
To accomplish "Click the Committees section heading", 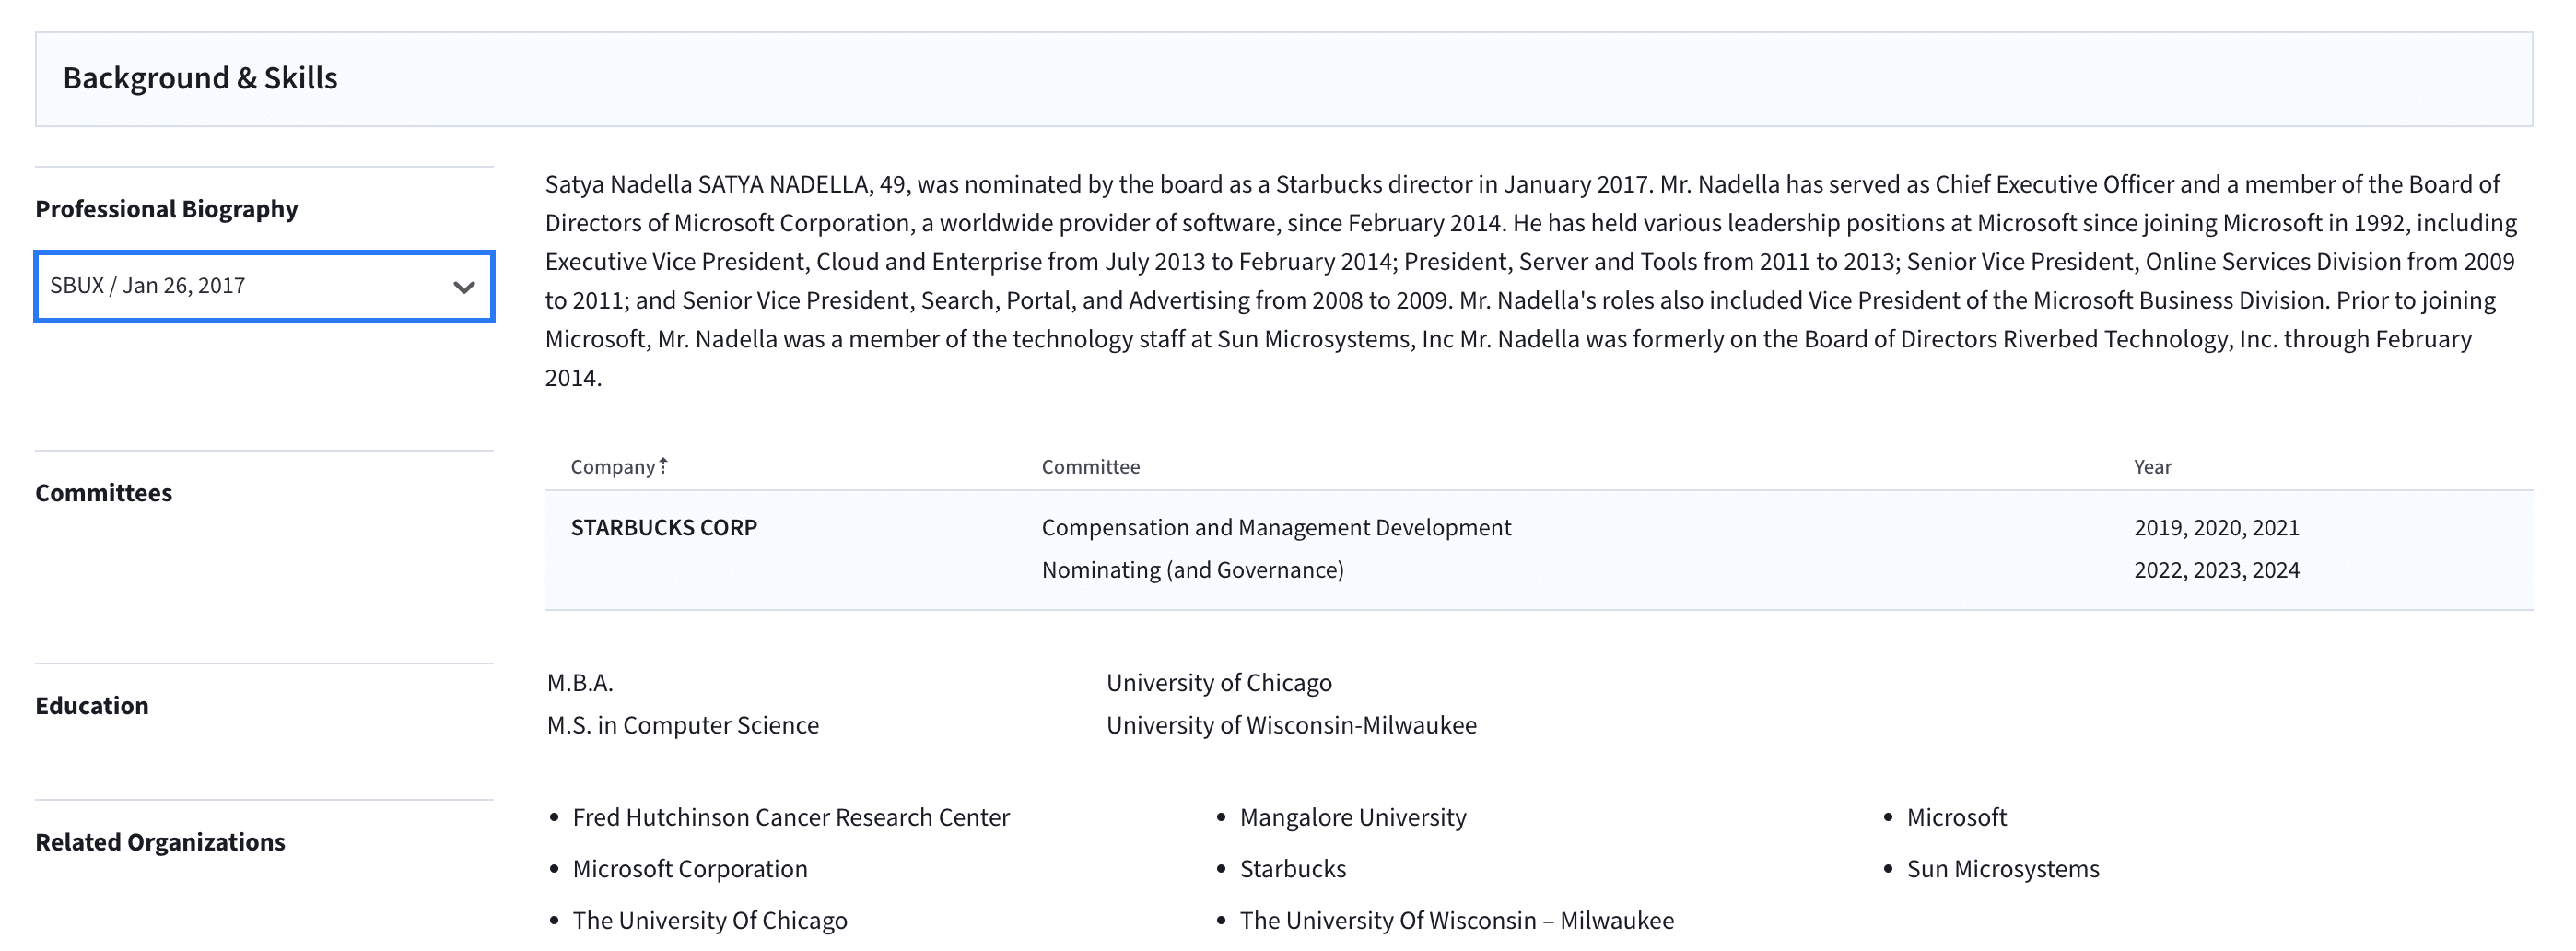I will (x=104, y=493).
